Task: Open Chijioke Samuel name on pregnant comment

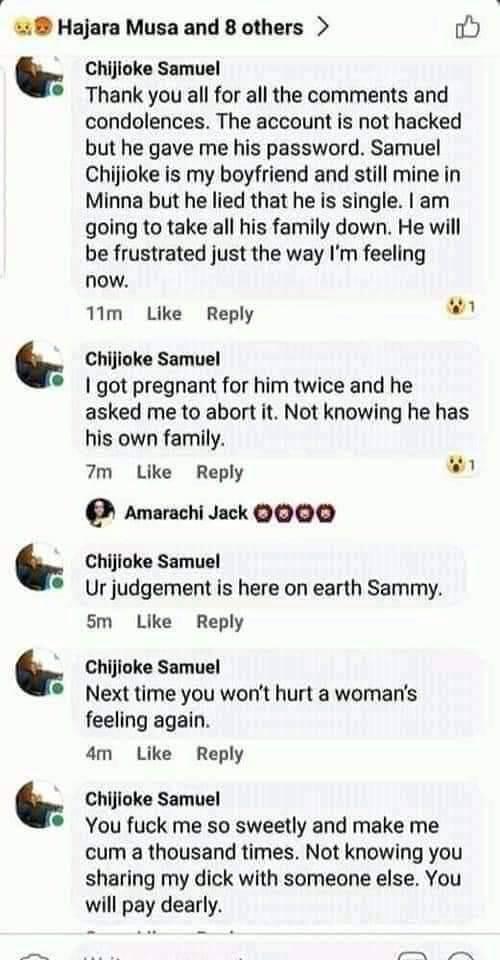Action: coord(152,359)
